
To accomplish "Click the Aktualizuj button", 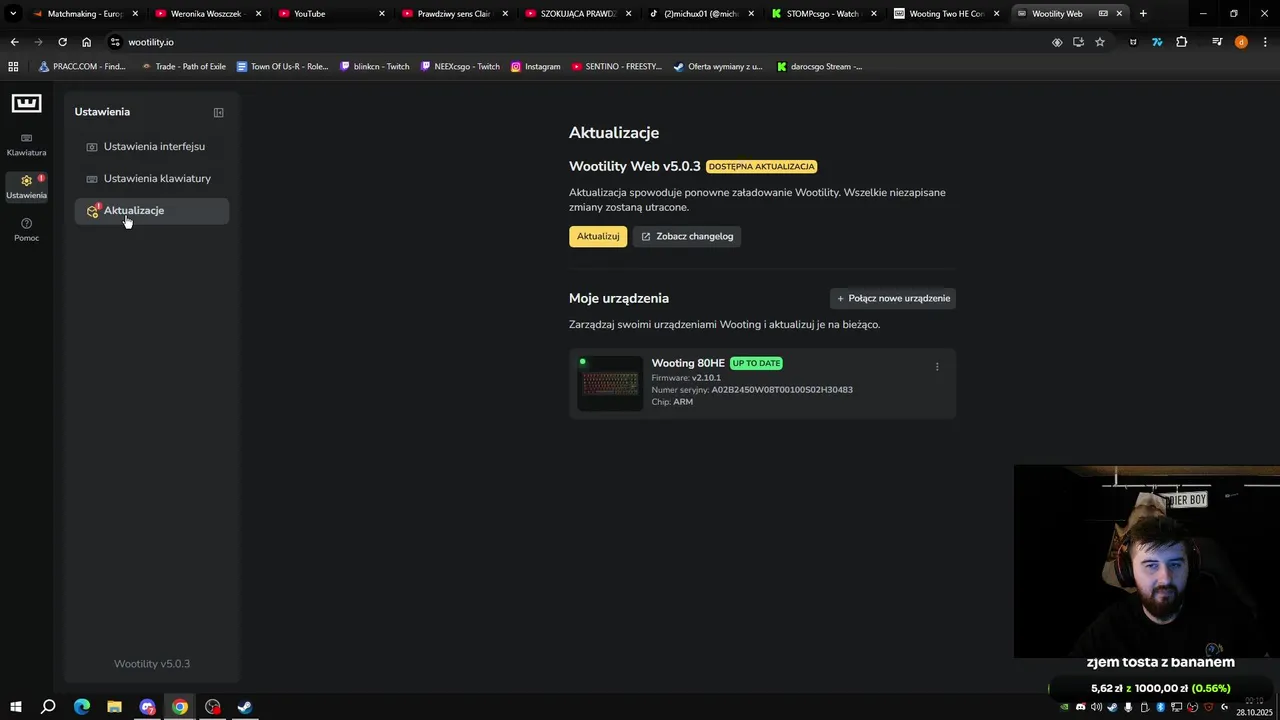I will [x=598, y=236].
